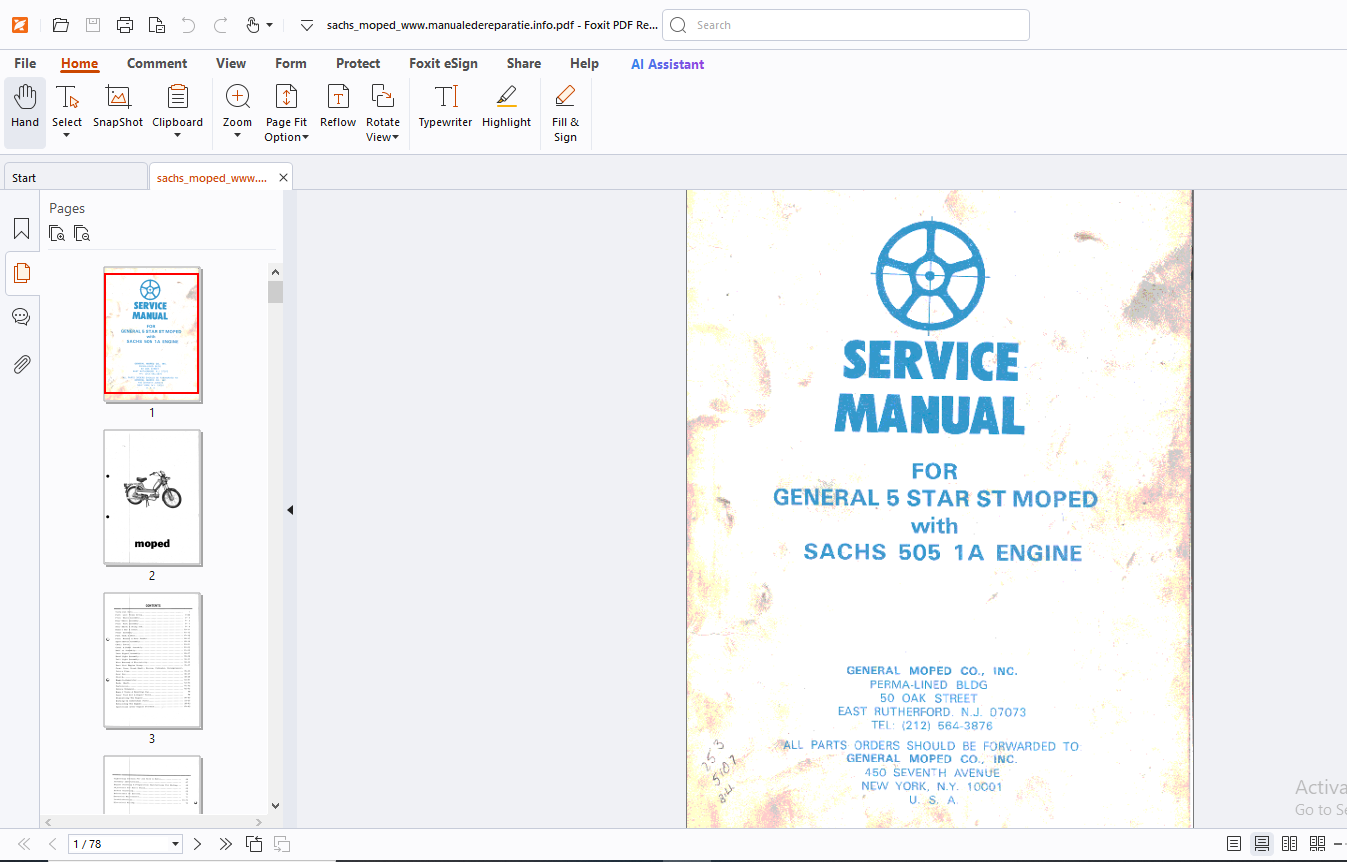Click the thumbnails panel scroll-left arrow

(x=48, y=821)
